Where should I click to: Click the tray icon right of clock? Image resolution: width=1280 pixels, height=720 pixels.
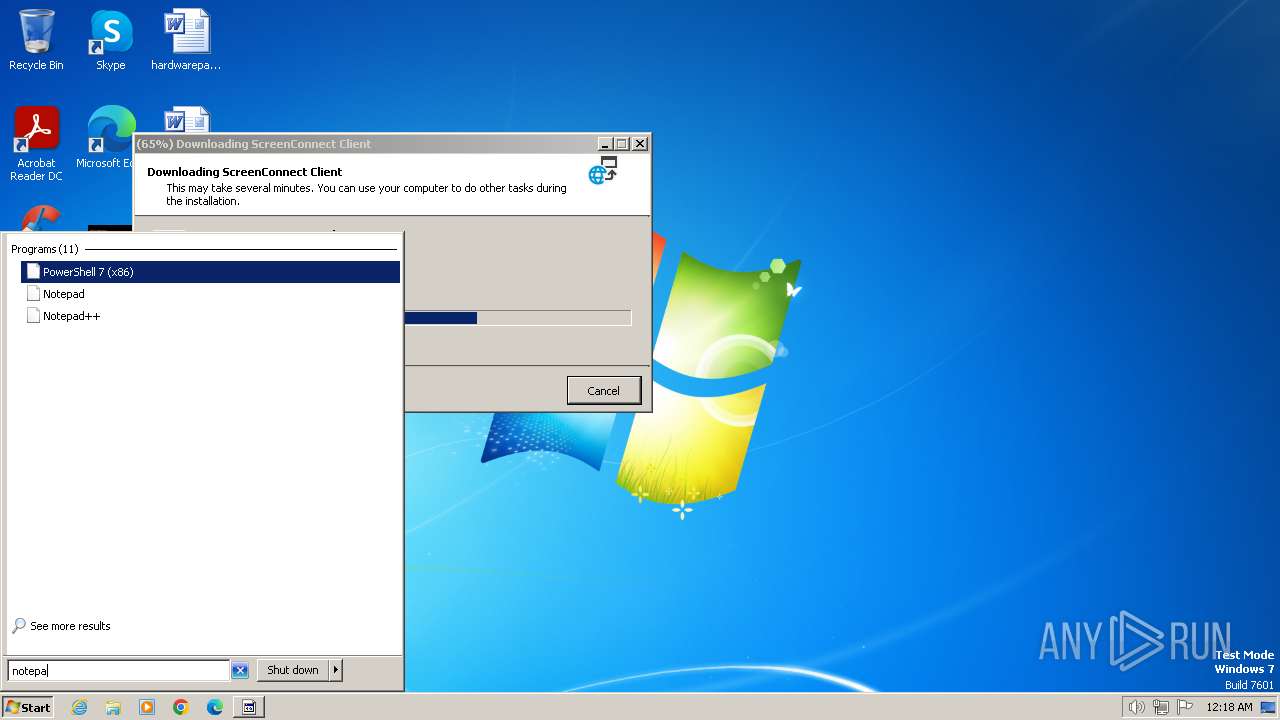point(1268,707)
